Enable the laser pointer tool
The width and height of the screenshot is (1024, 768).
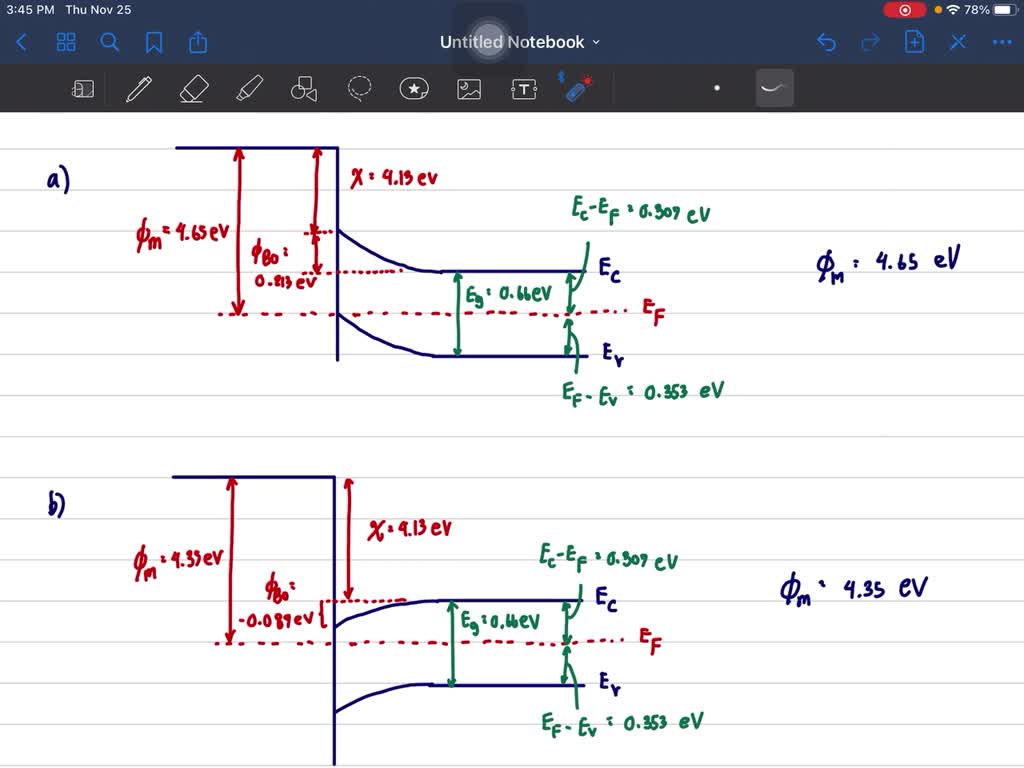point(577,88)
